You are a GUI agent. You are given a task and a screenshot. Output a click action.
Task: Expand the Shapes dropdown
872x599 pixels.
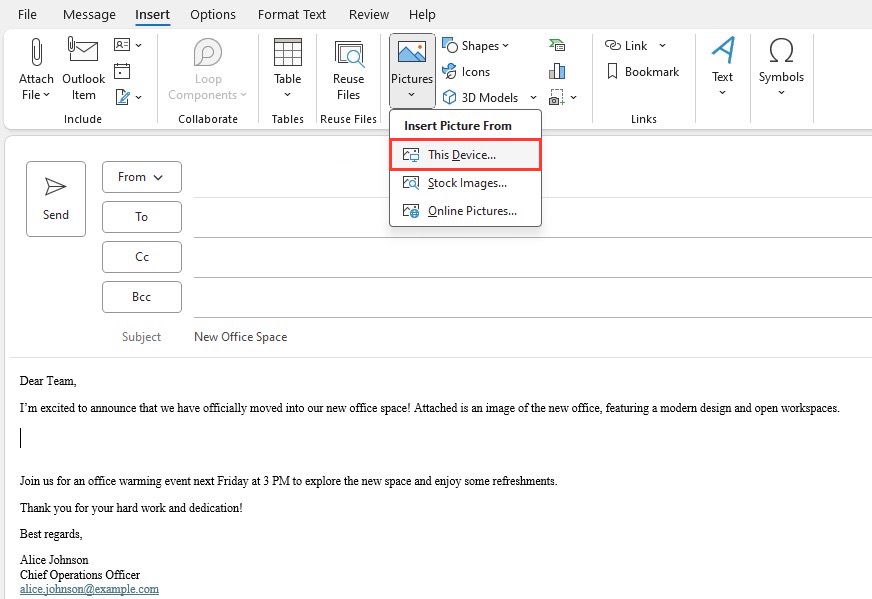505,46
